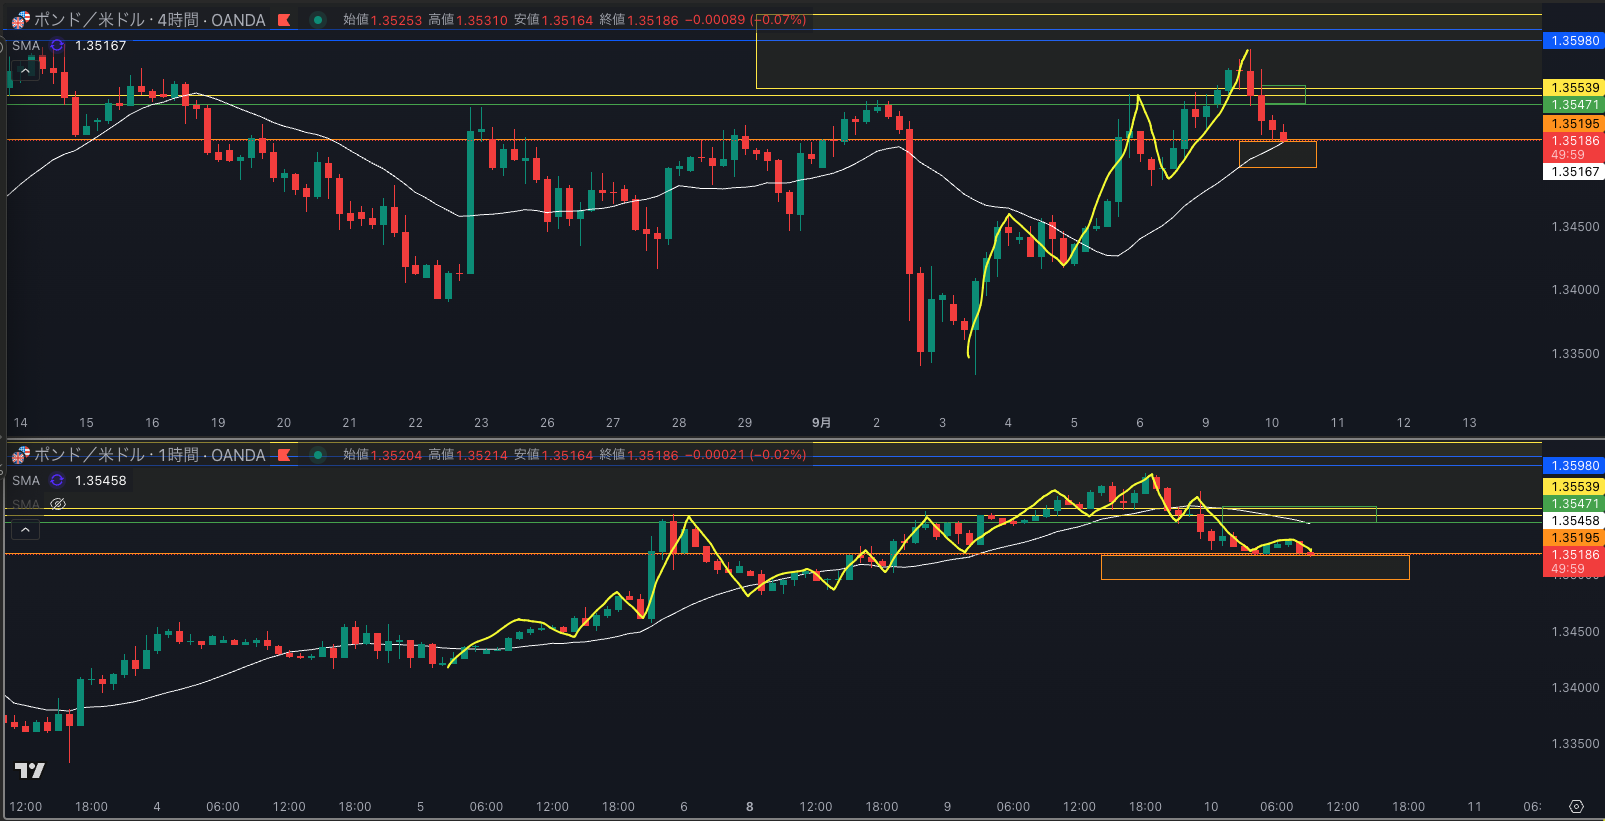Click the 4-hour chart open value 1.35253

(396, 20)
